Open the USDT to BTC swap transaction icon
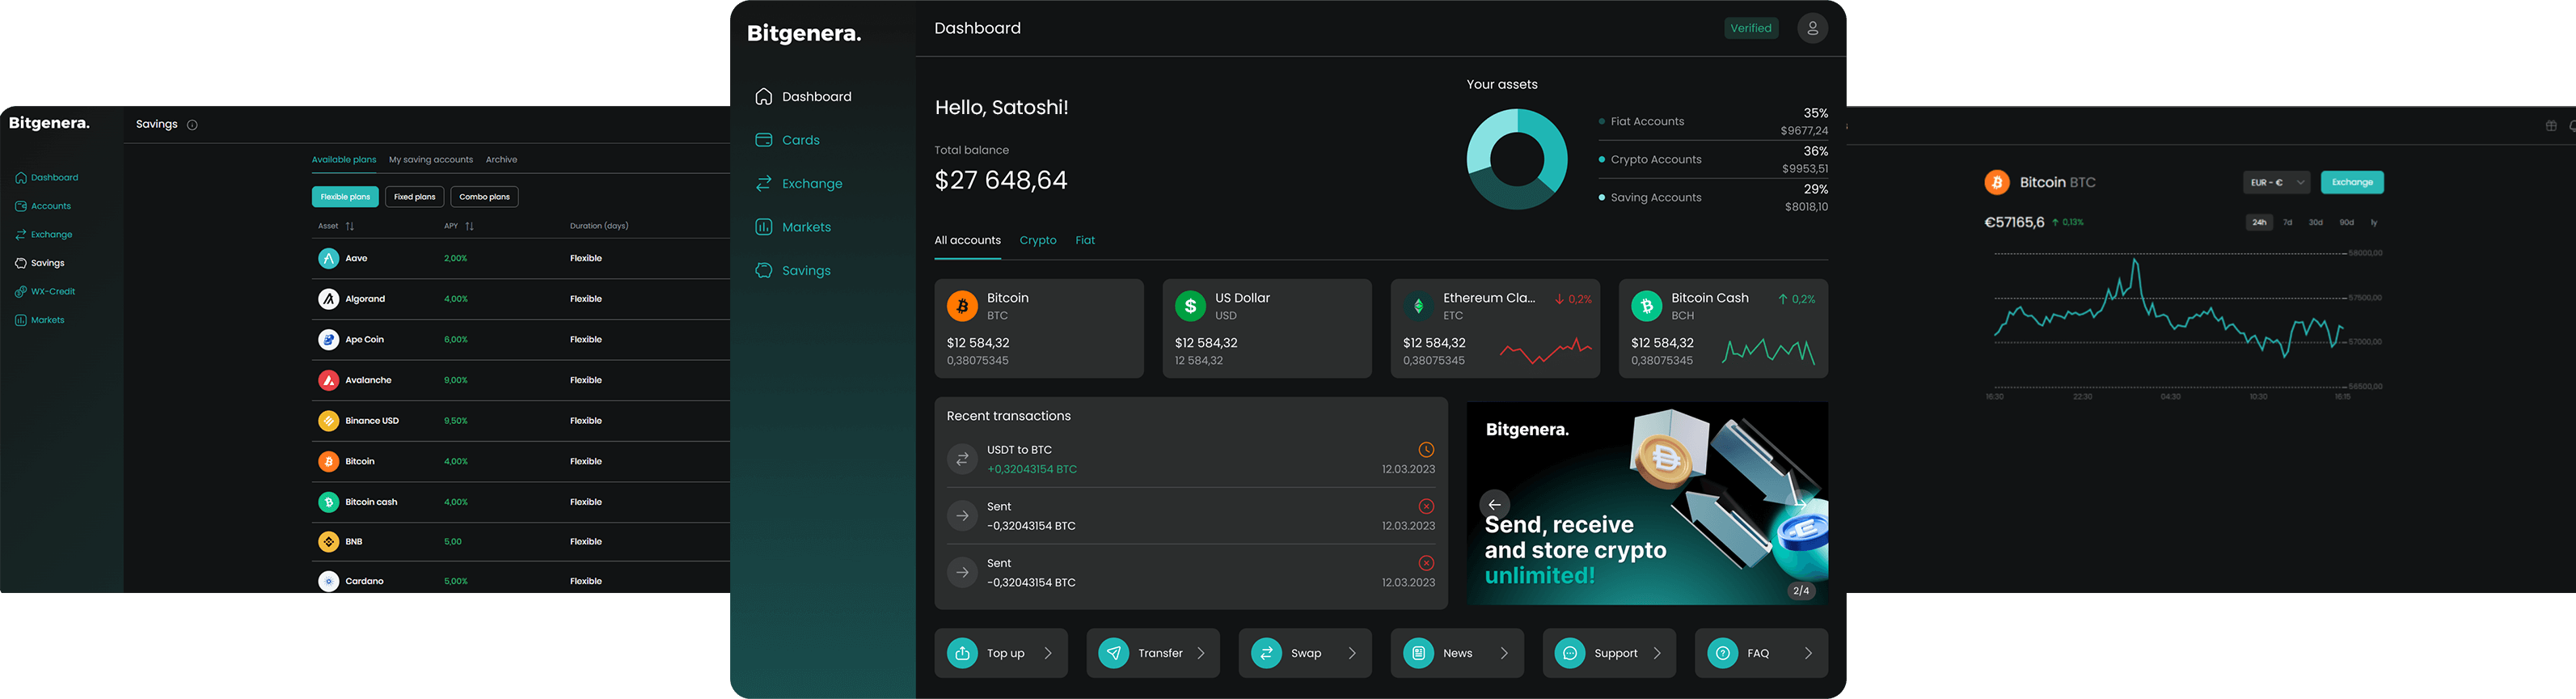Screen dimensions: 2576x699 [x=962, y=459]
